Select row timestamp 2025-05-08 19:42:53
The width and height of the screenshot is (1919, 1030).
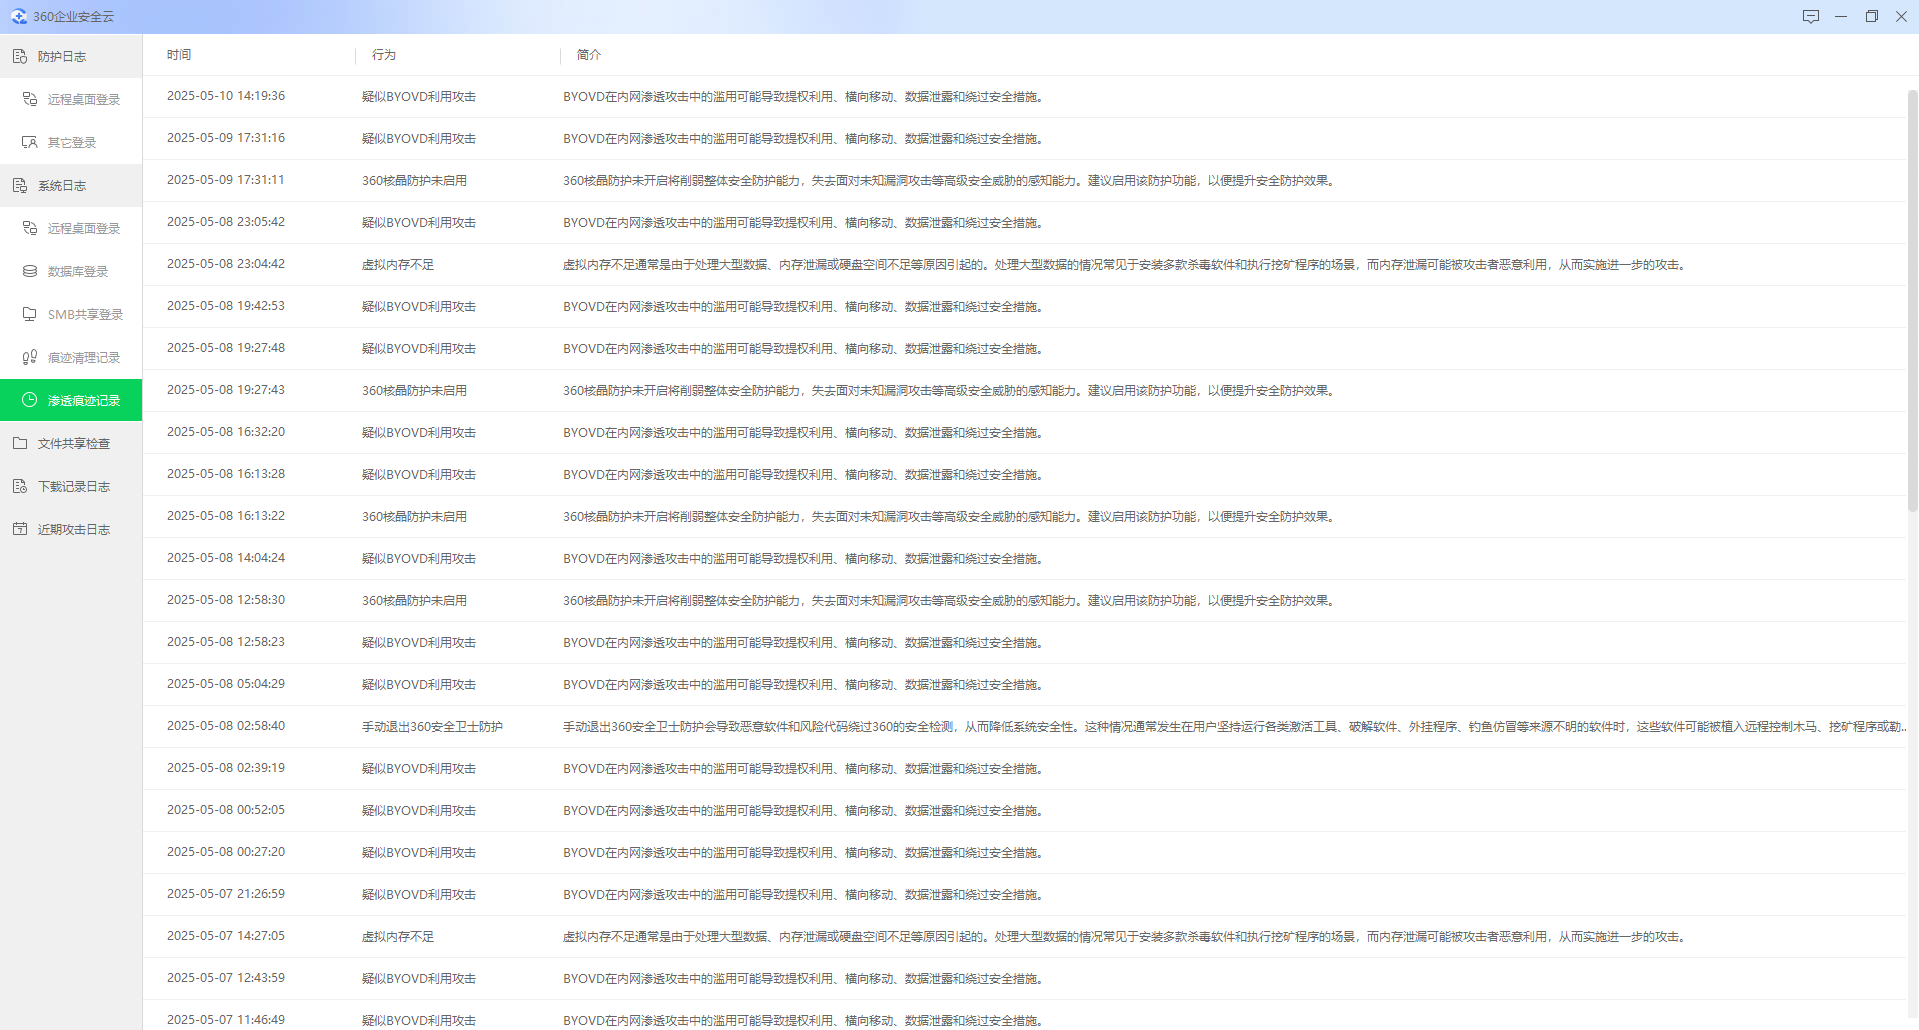tap(226, 306)
